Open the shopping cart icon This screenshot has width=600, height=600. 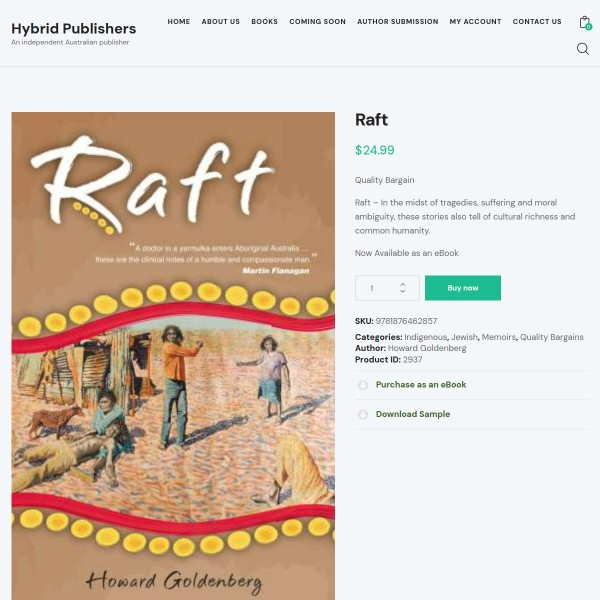[x=585, y=23]
